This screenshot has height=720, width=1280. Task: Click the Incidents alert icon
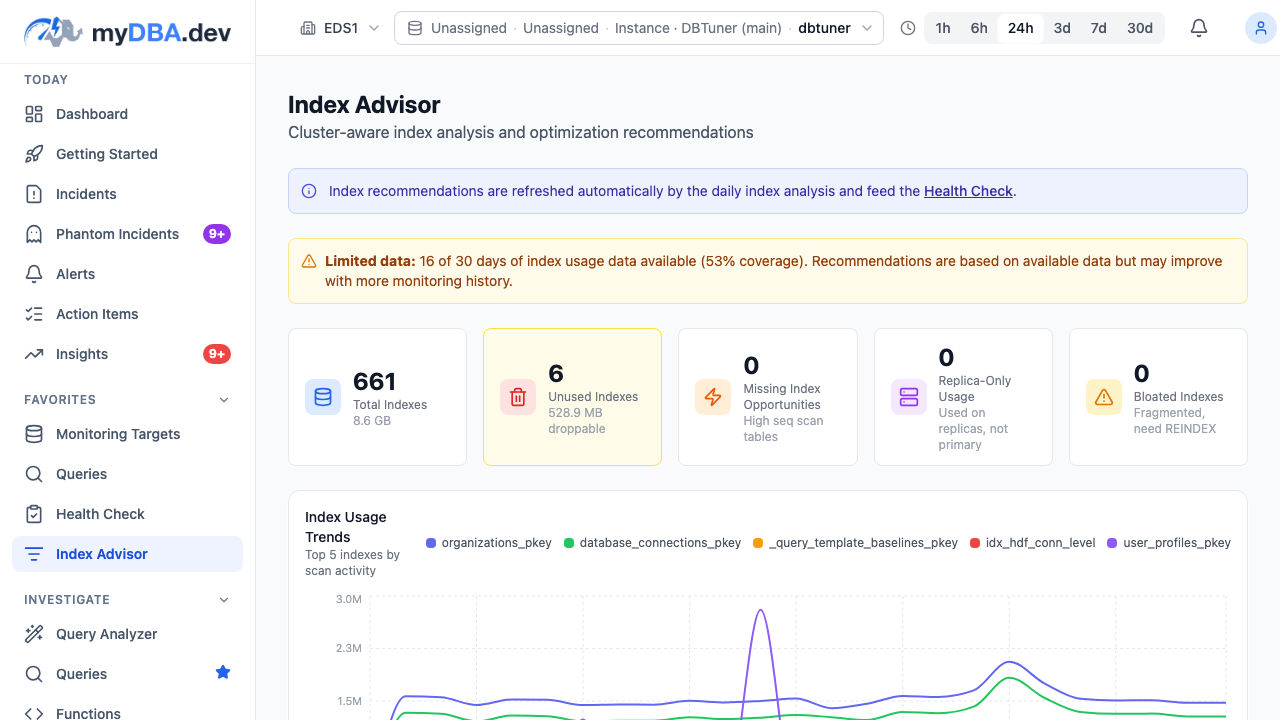coord(34,194)
